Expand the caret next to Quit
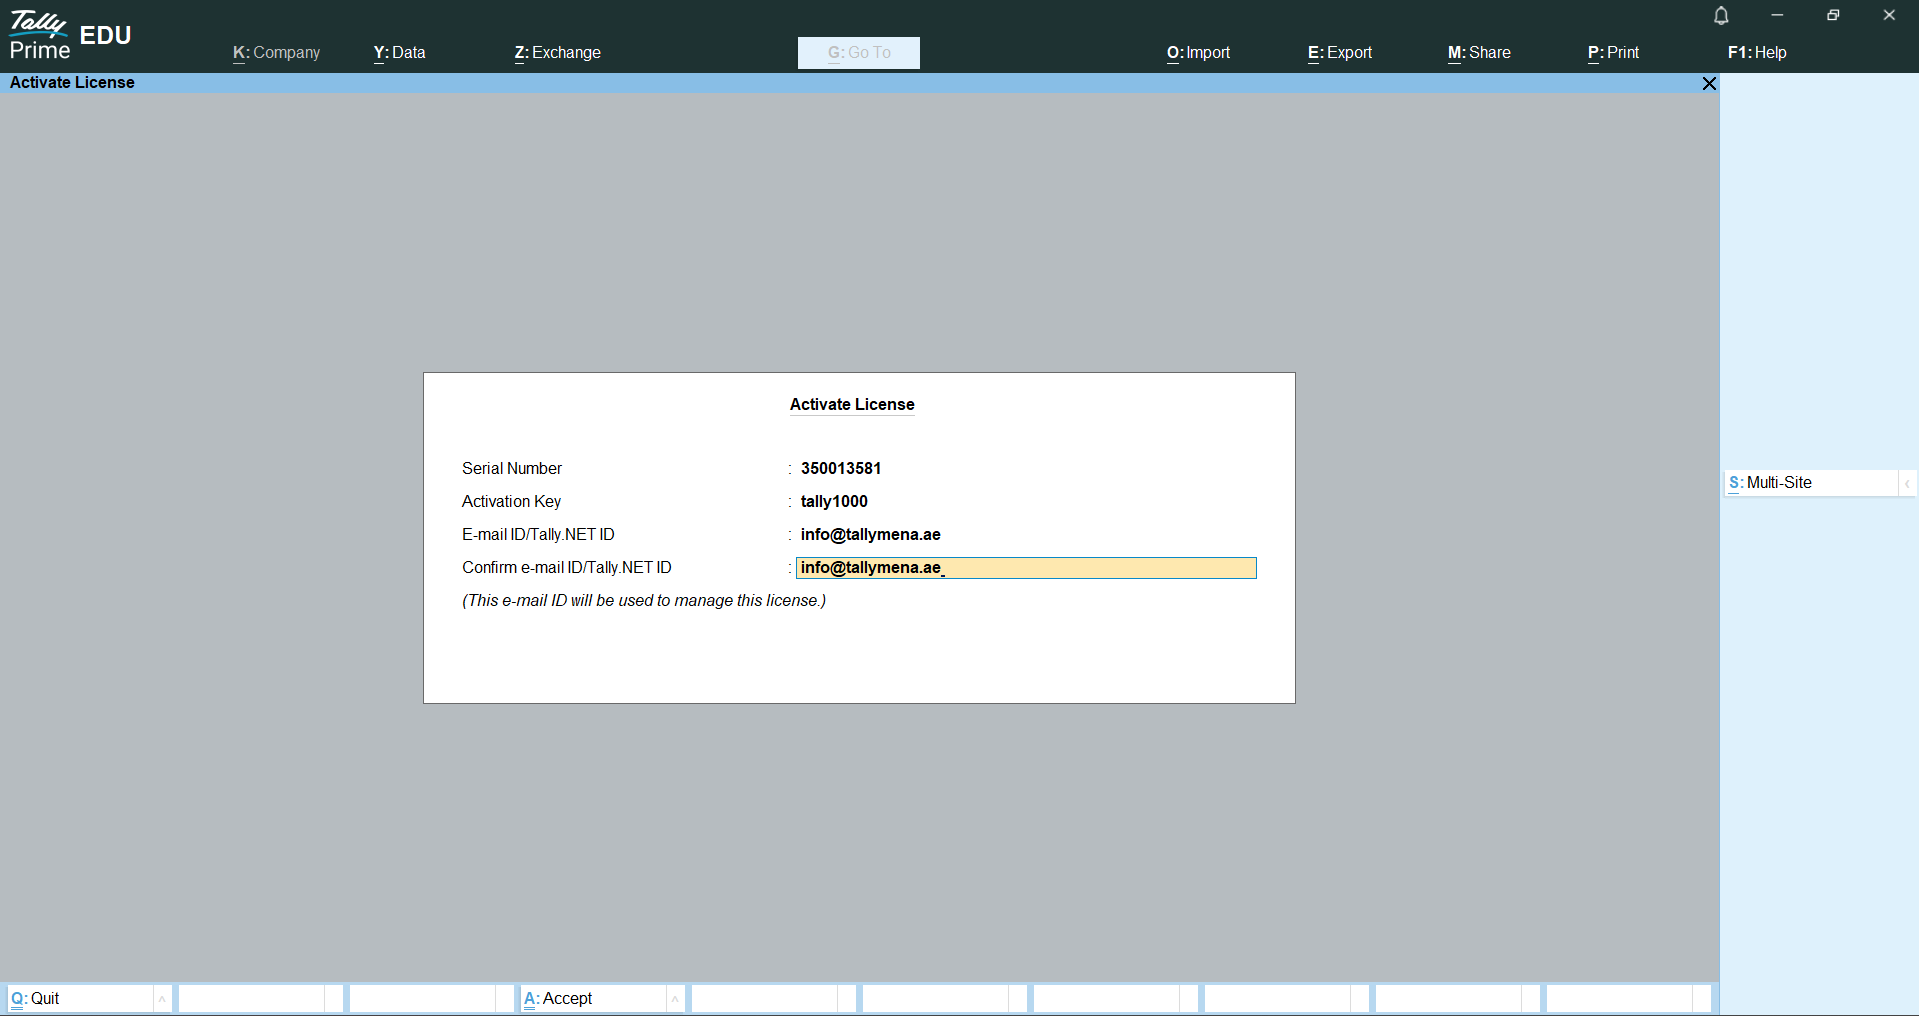 pos(162,999)
